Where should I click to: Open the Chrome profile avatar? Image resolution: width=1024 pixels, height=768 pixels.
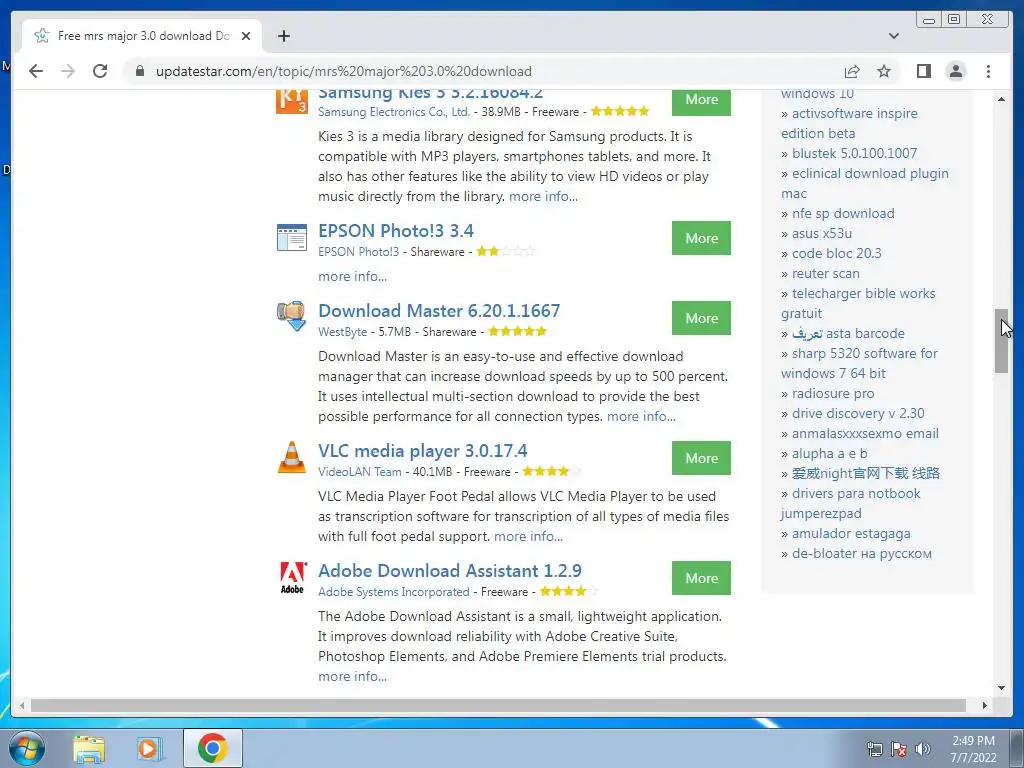[x=955, y=71]
